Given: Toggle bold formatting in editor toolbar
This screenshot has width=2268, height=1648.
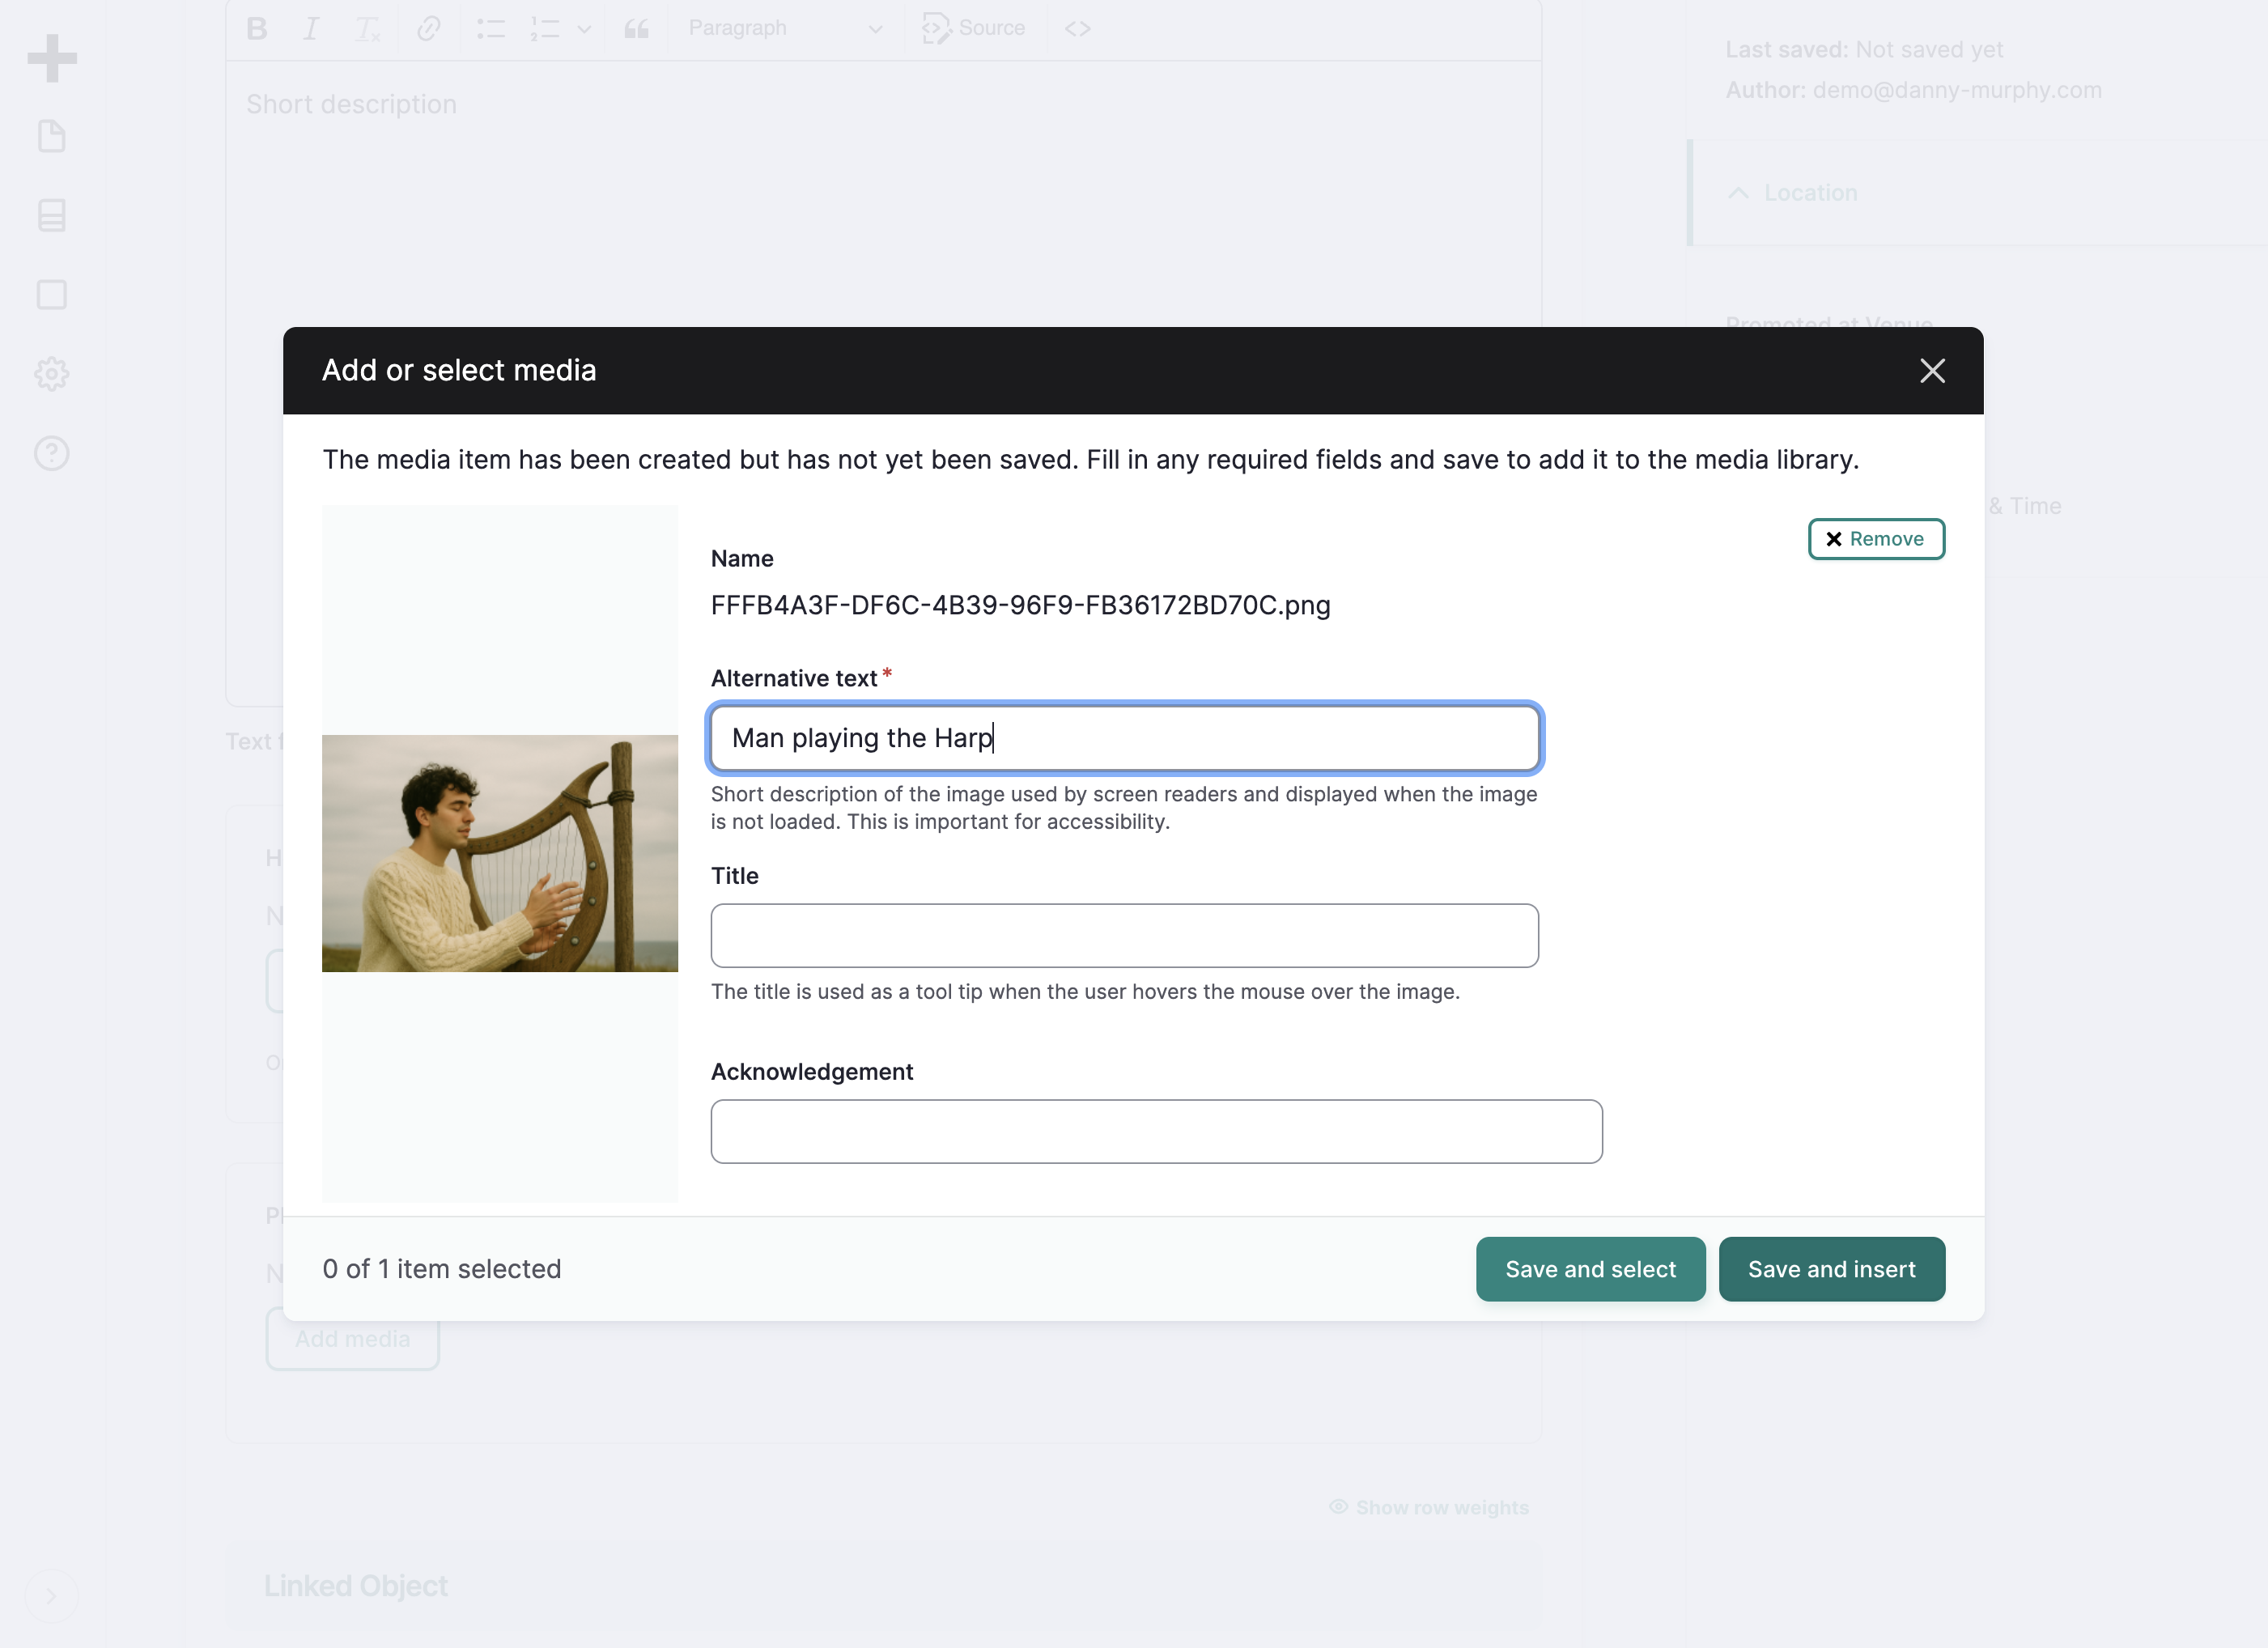Looking at the screenshot, I should 257,29.
